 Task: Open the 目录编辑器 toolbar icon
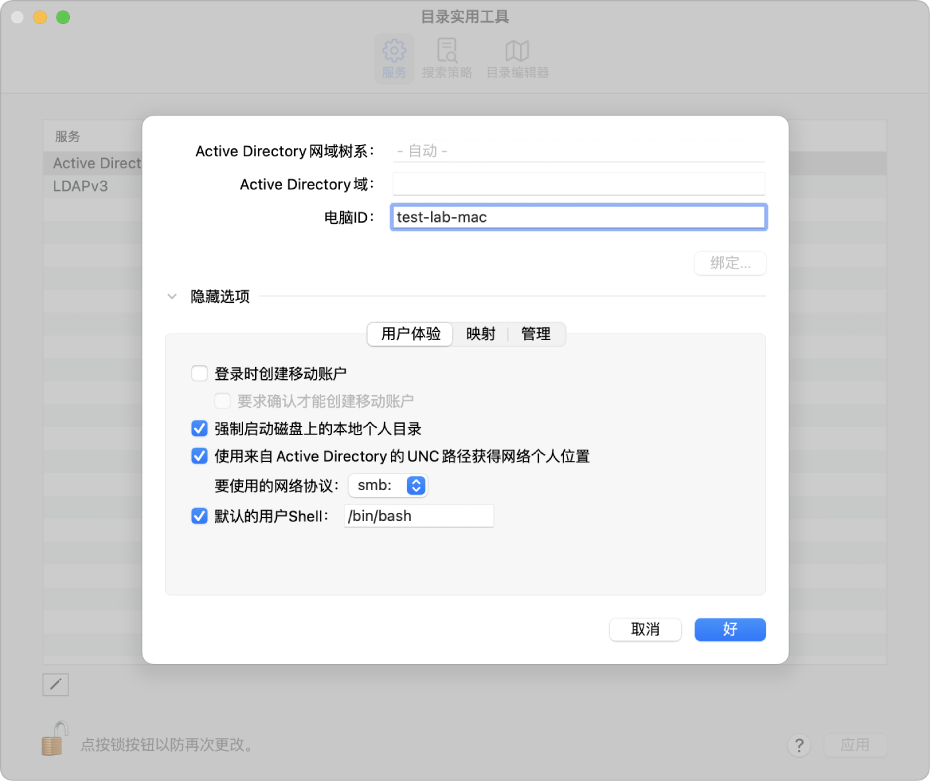[517, 58]
